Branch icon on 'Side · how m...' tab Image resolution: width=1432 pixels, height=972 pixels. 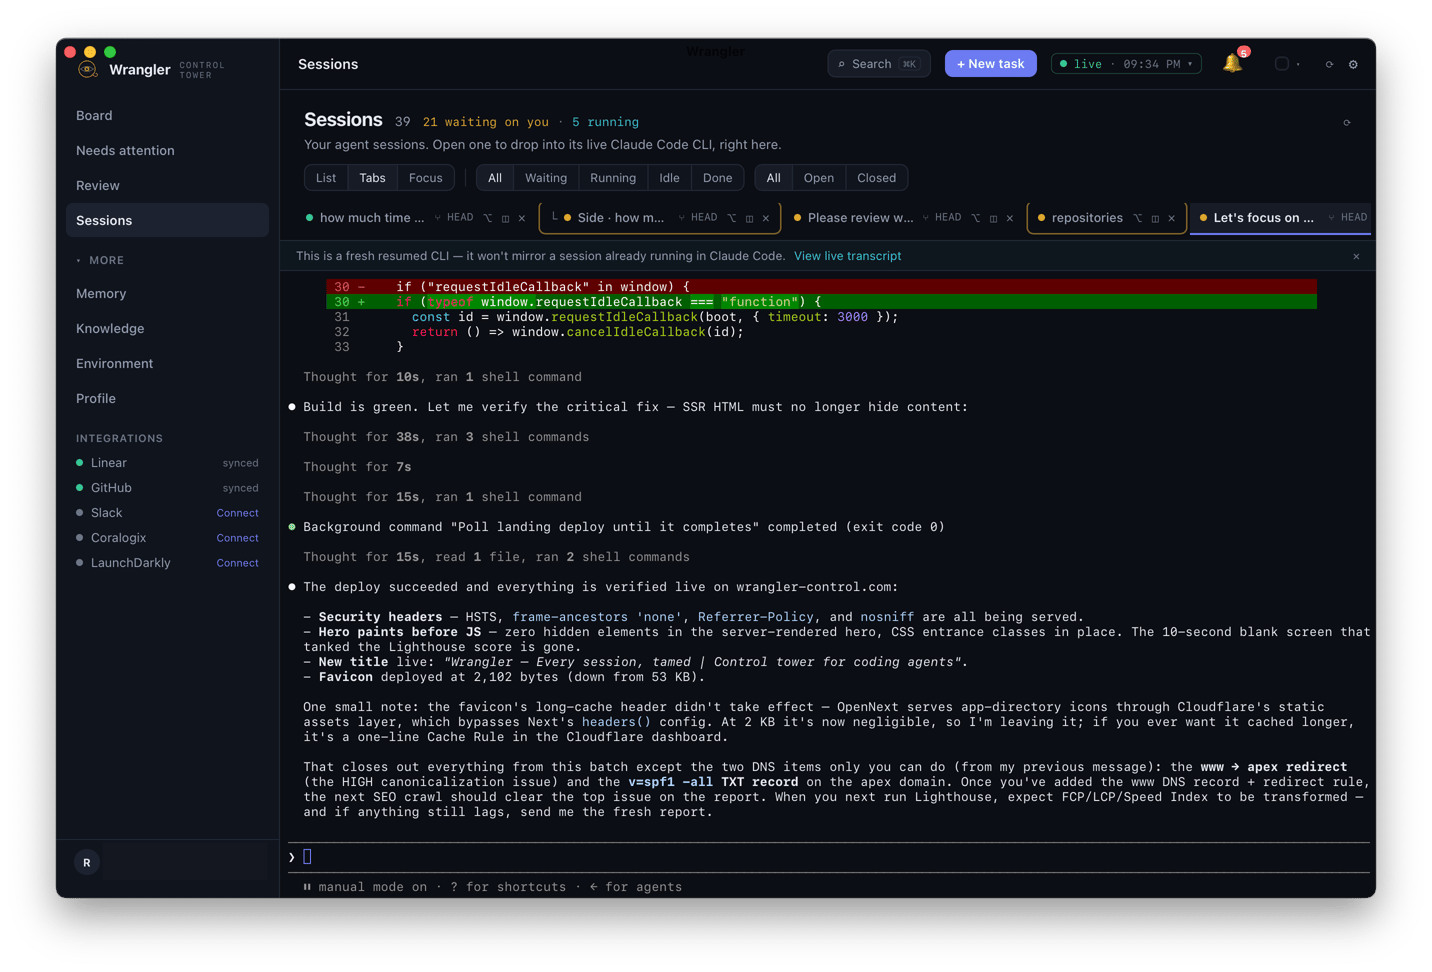click(732, 218)
